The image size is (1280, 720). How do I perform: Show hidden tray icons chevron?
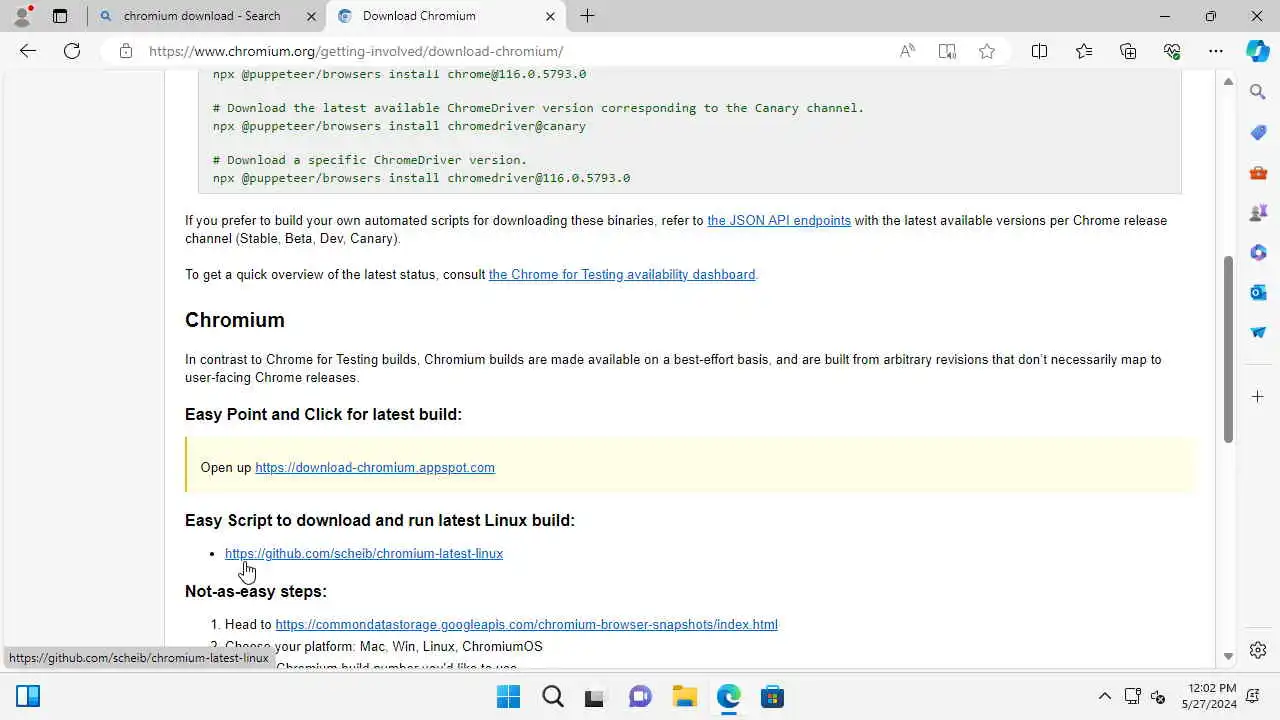[x=1105, y=696]
